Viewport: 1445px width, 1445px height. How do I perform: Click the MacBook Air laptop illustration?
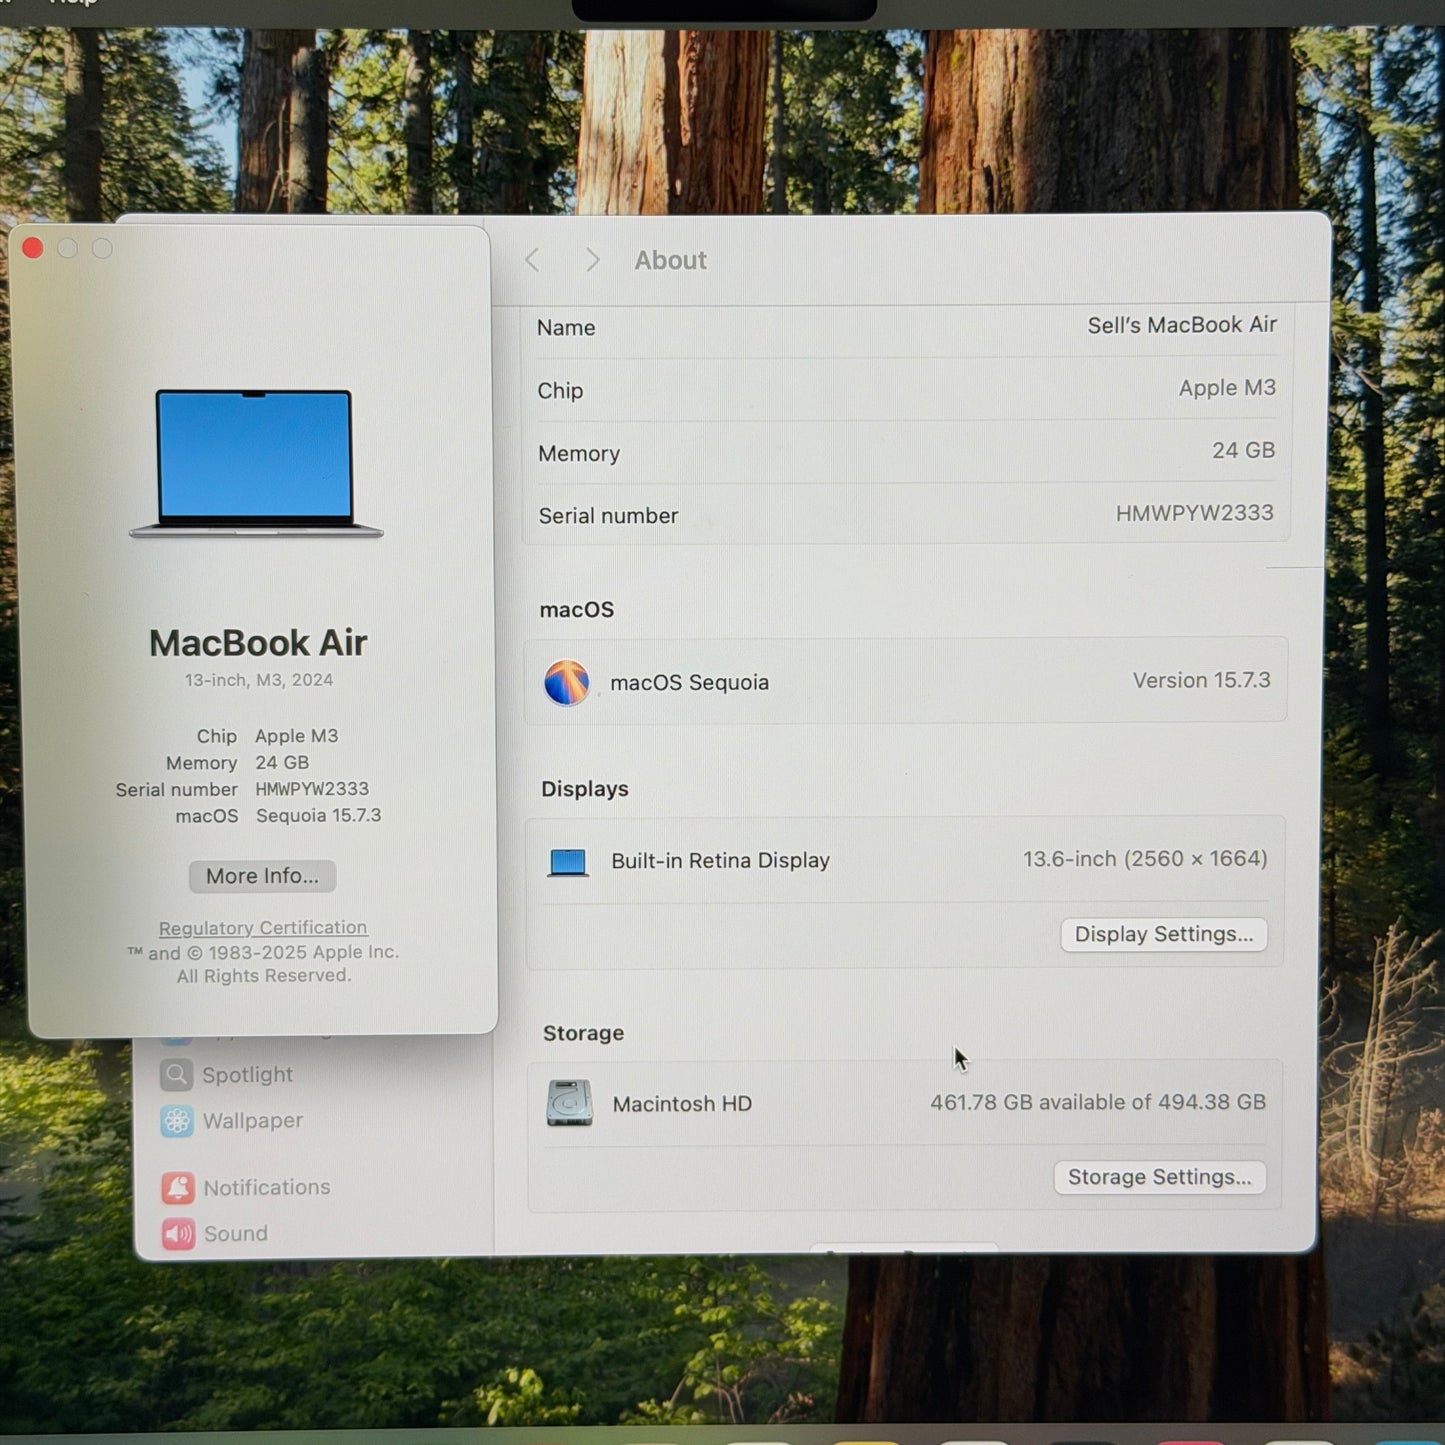pos(256,464)
